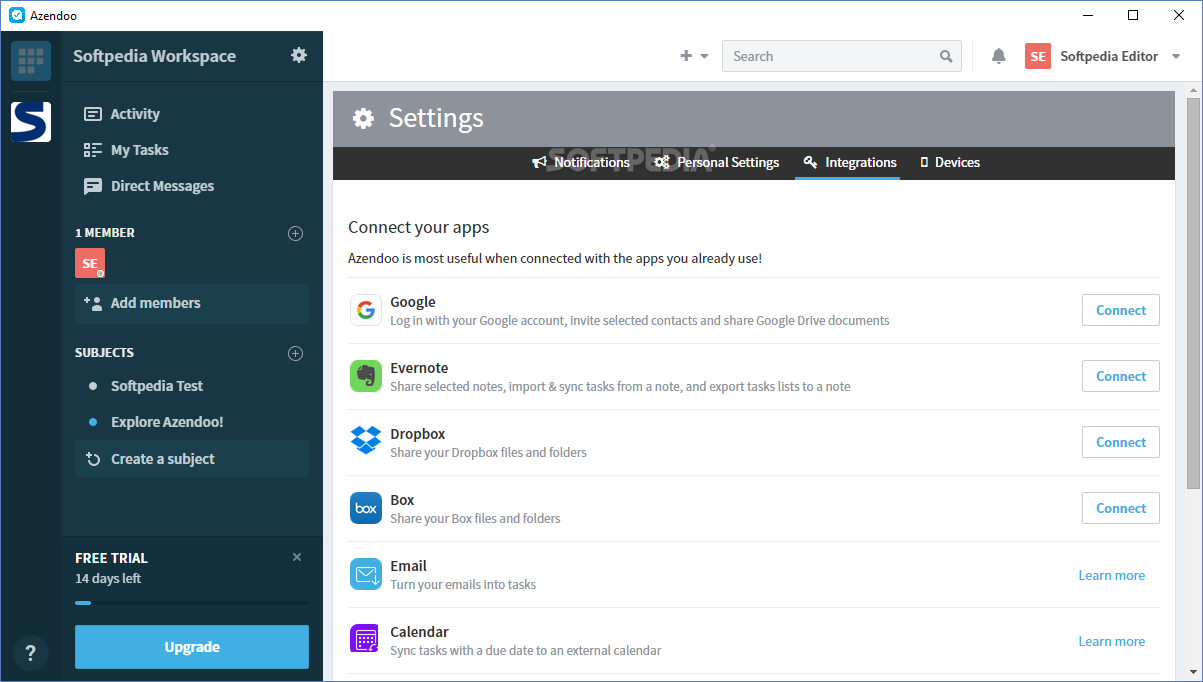The height and width of the screenshot is (682, 1203).
Task: Click the Google logo icon
Action: 366,310
